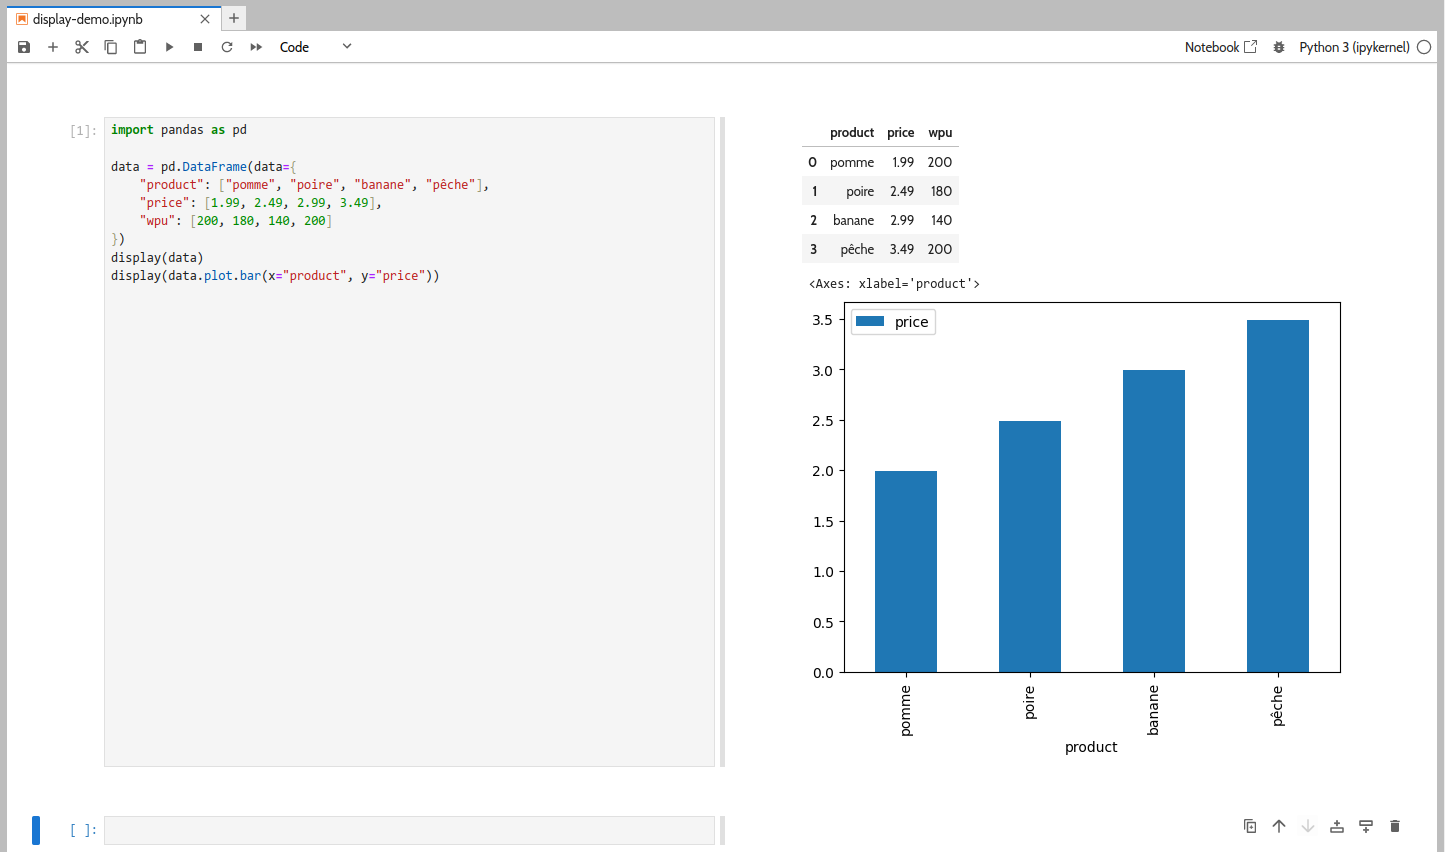Viewport: 1445px width, 852px height.
Task: Open the Code cell type dropdown
Action: (315, 47)
